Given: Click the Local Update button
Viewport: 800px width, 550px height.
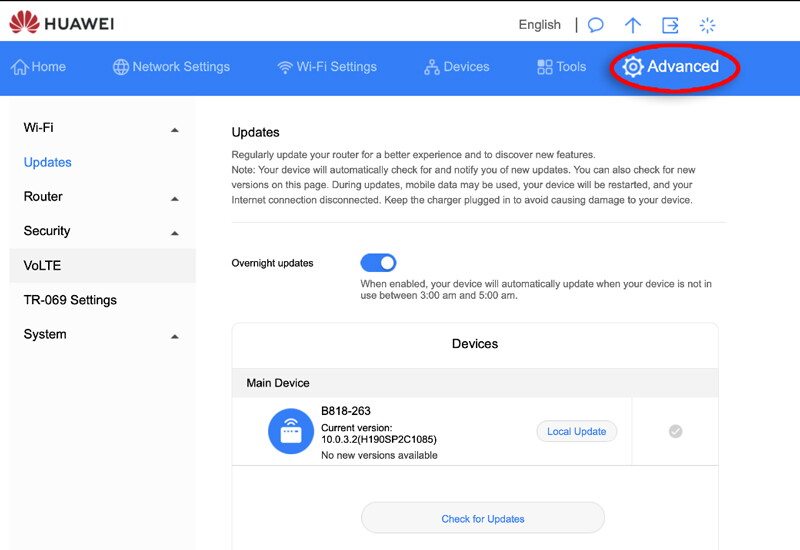Looking at the screenshot, I should click(577, 431).
